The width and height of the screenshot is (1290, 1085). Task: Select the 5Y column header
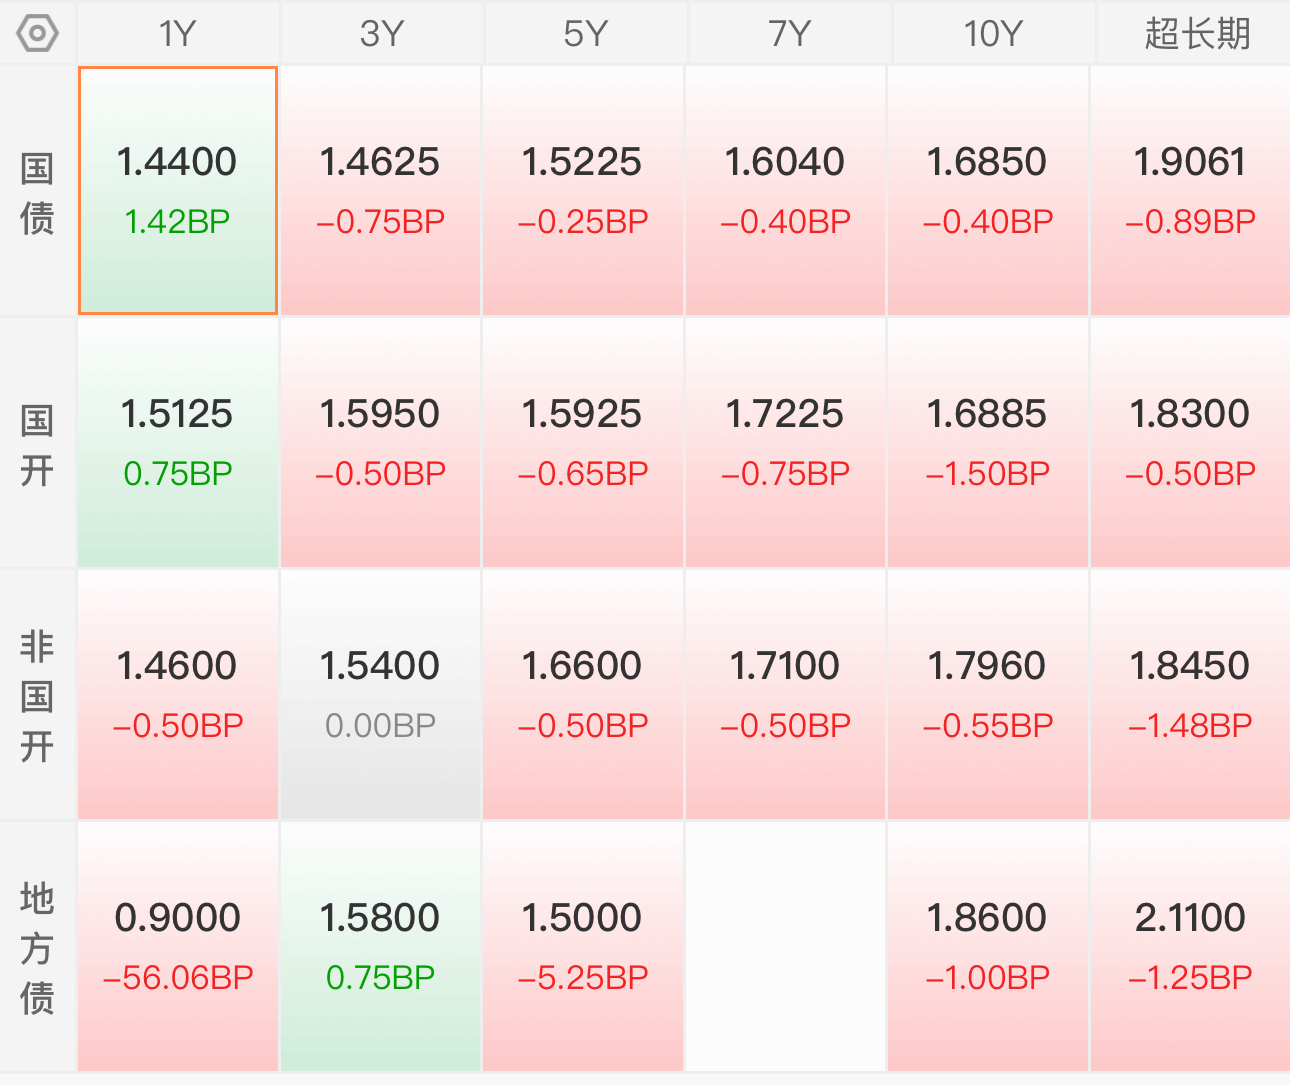click(585, 33)
